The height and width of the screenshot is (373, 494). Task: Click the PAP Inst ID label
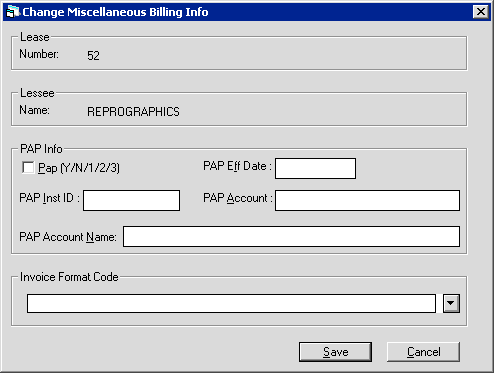(49, 198)
